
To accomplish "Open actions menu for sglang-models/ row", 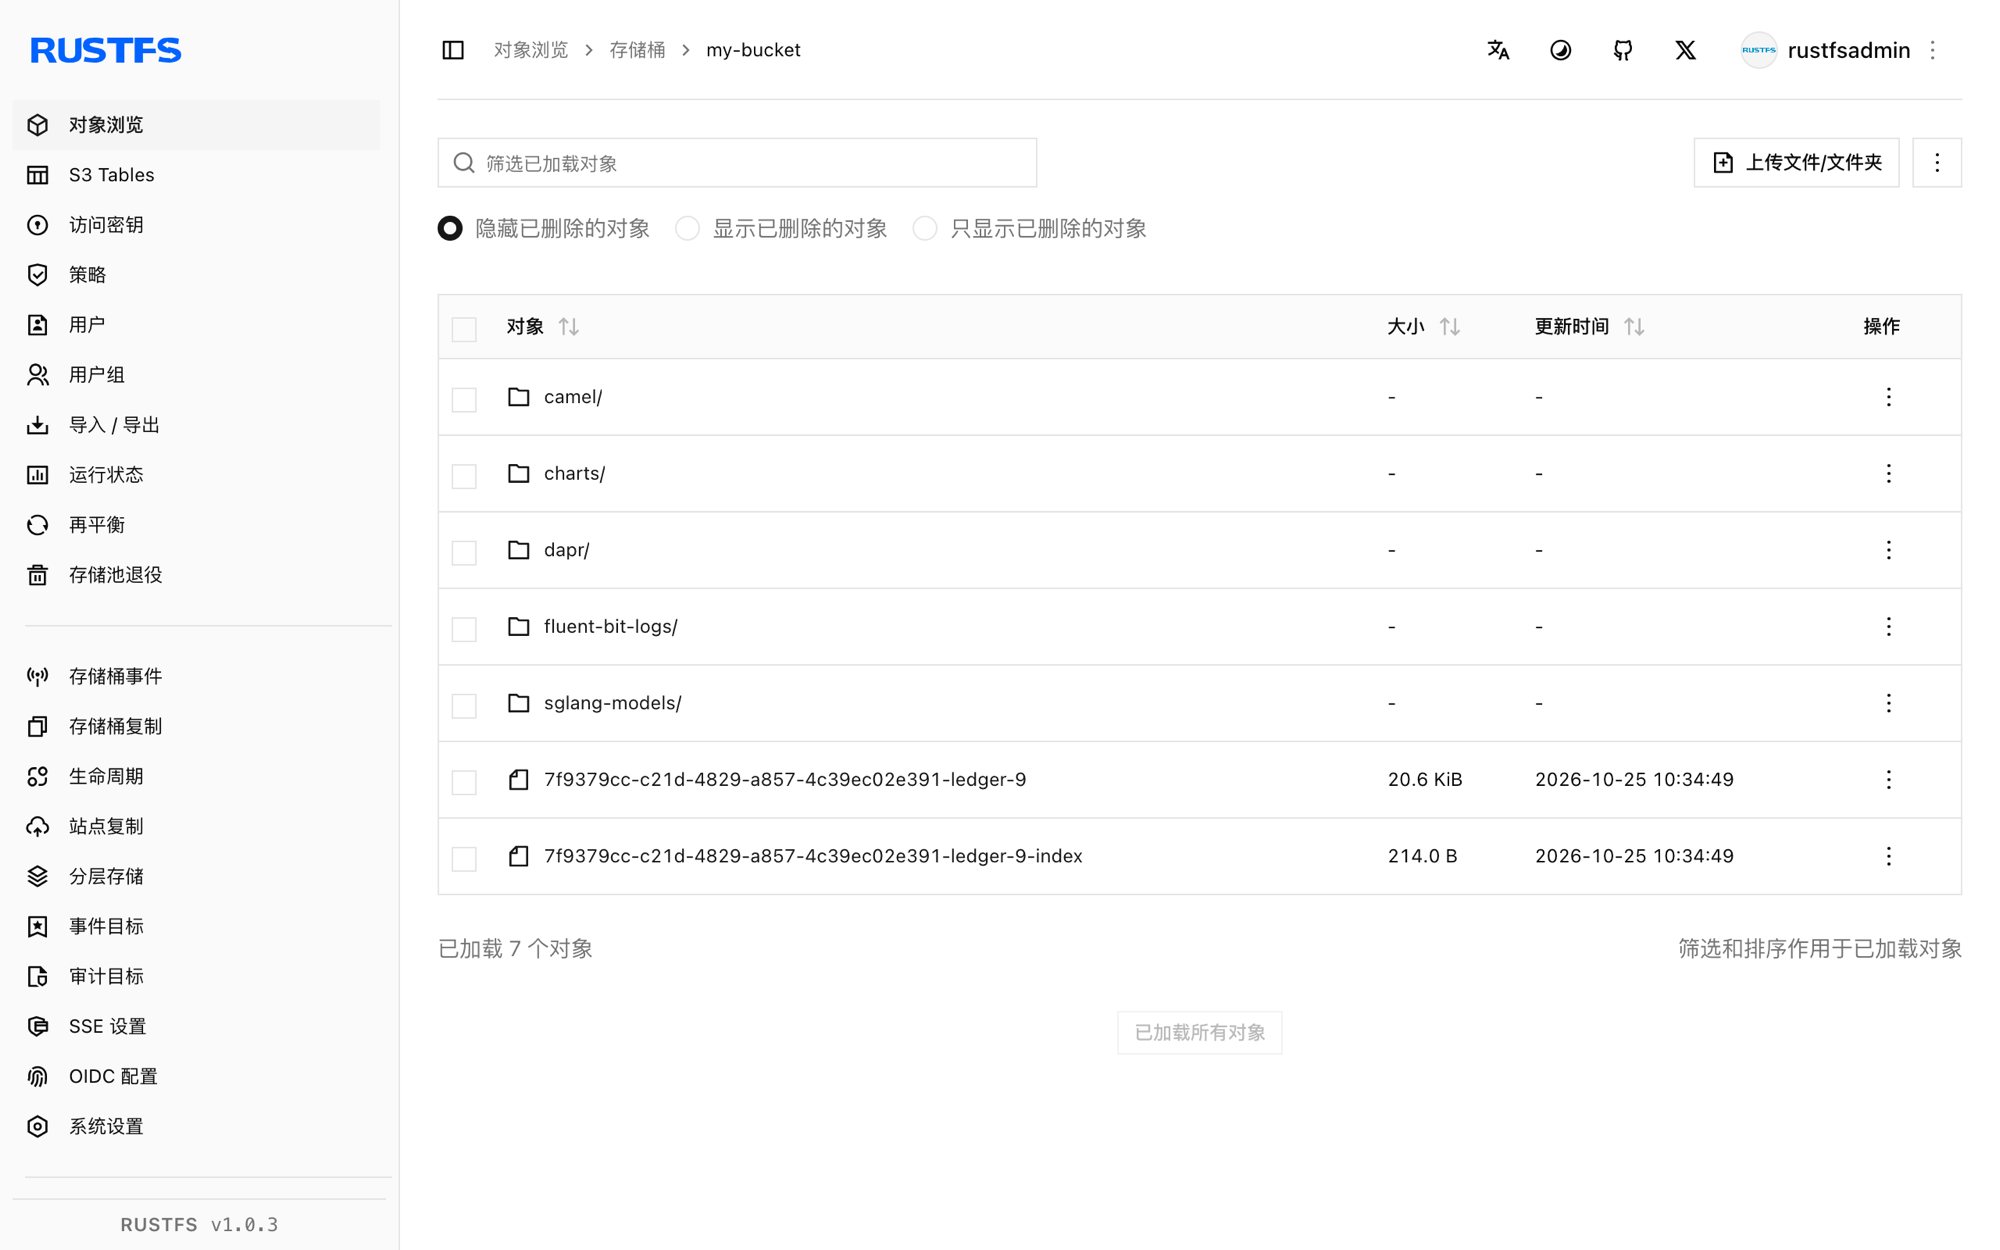I will [1888, 703].
